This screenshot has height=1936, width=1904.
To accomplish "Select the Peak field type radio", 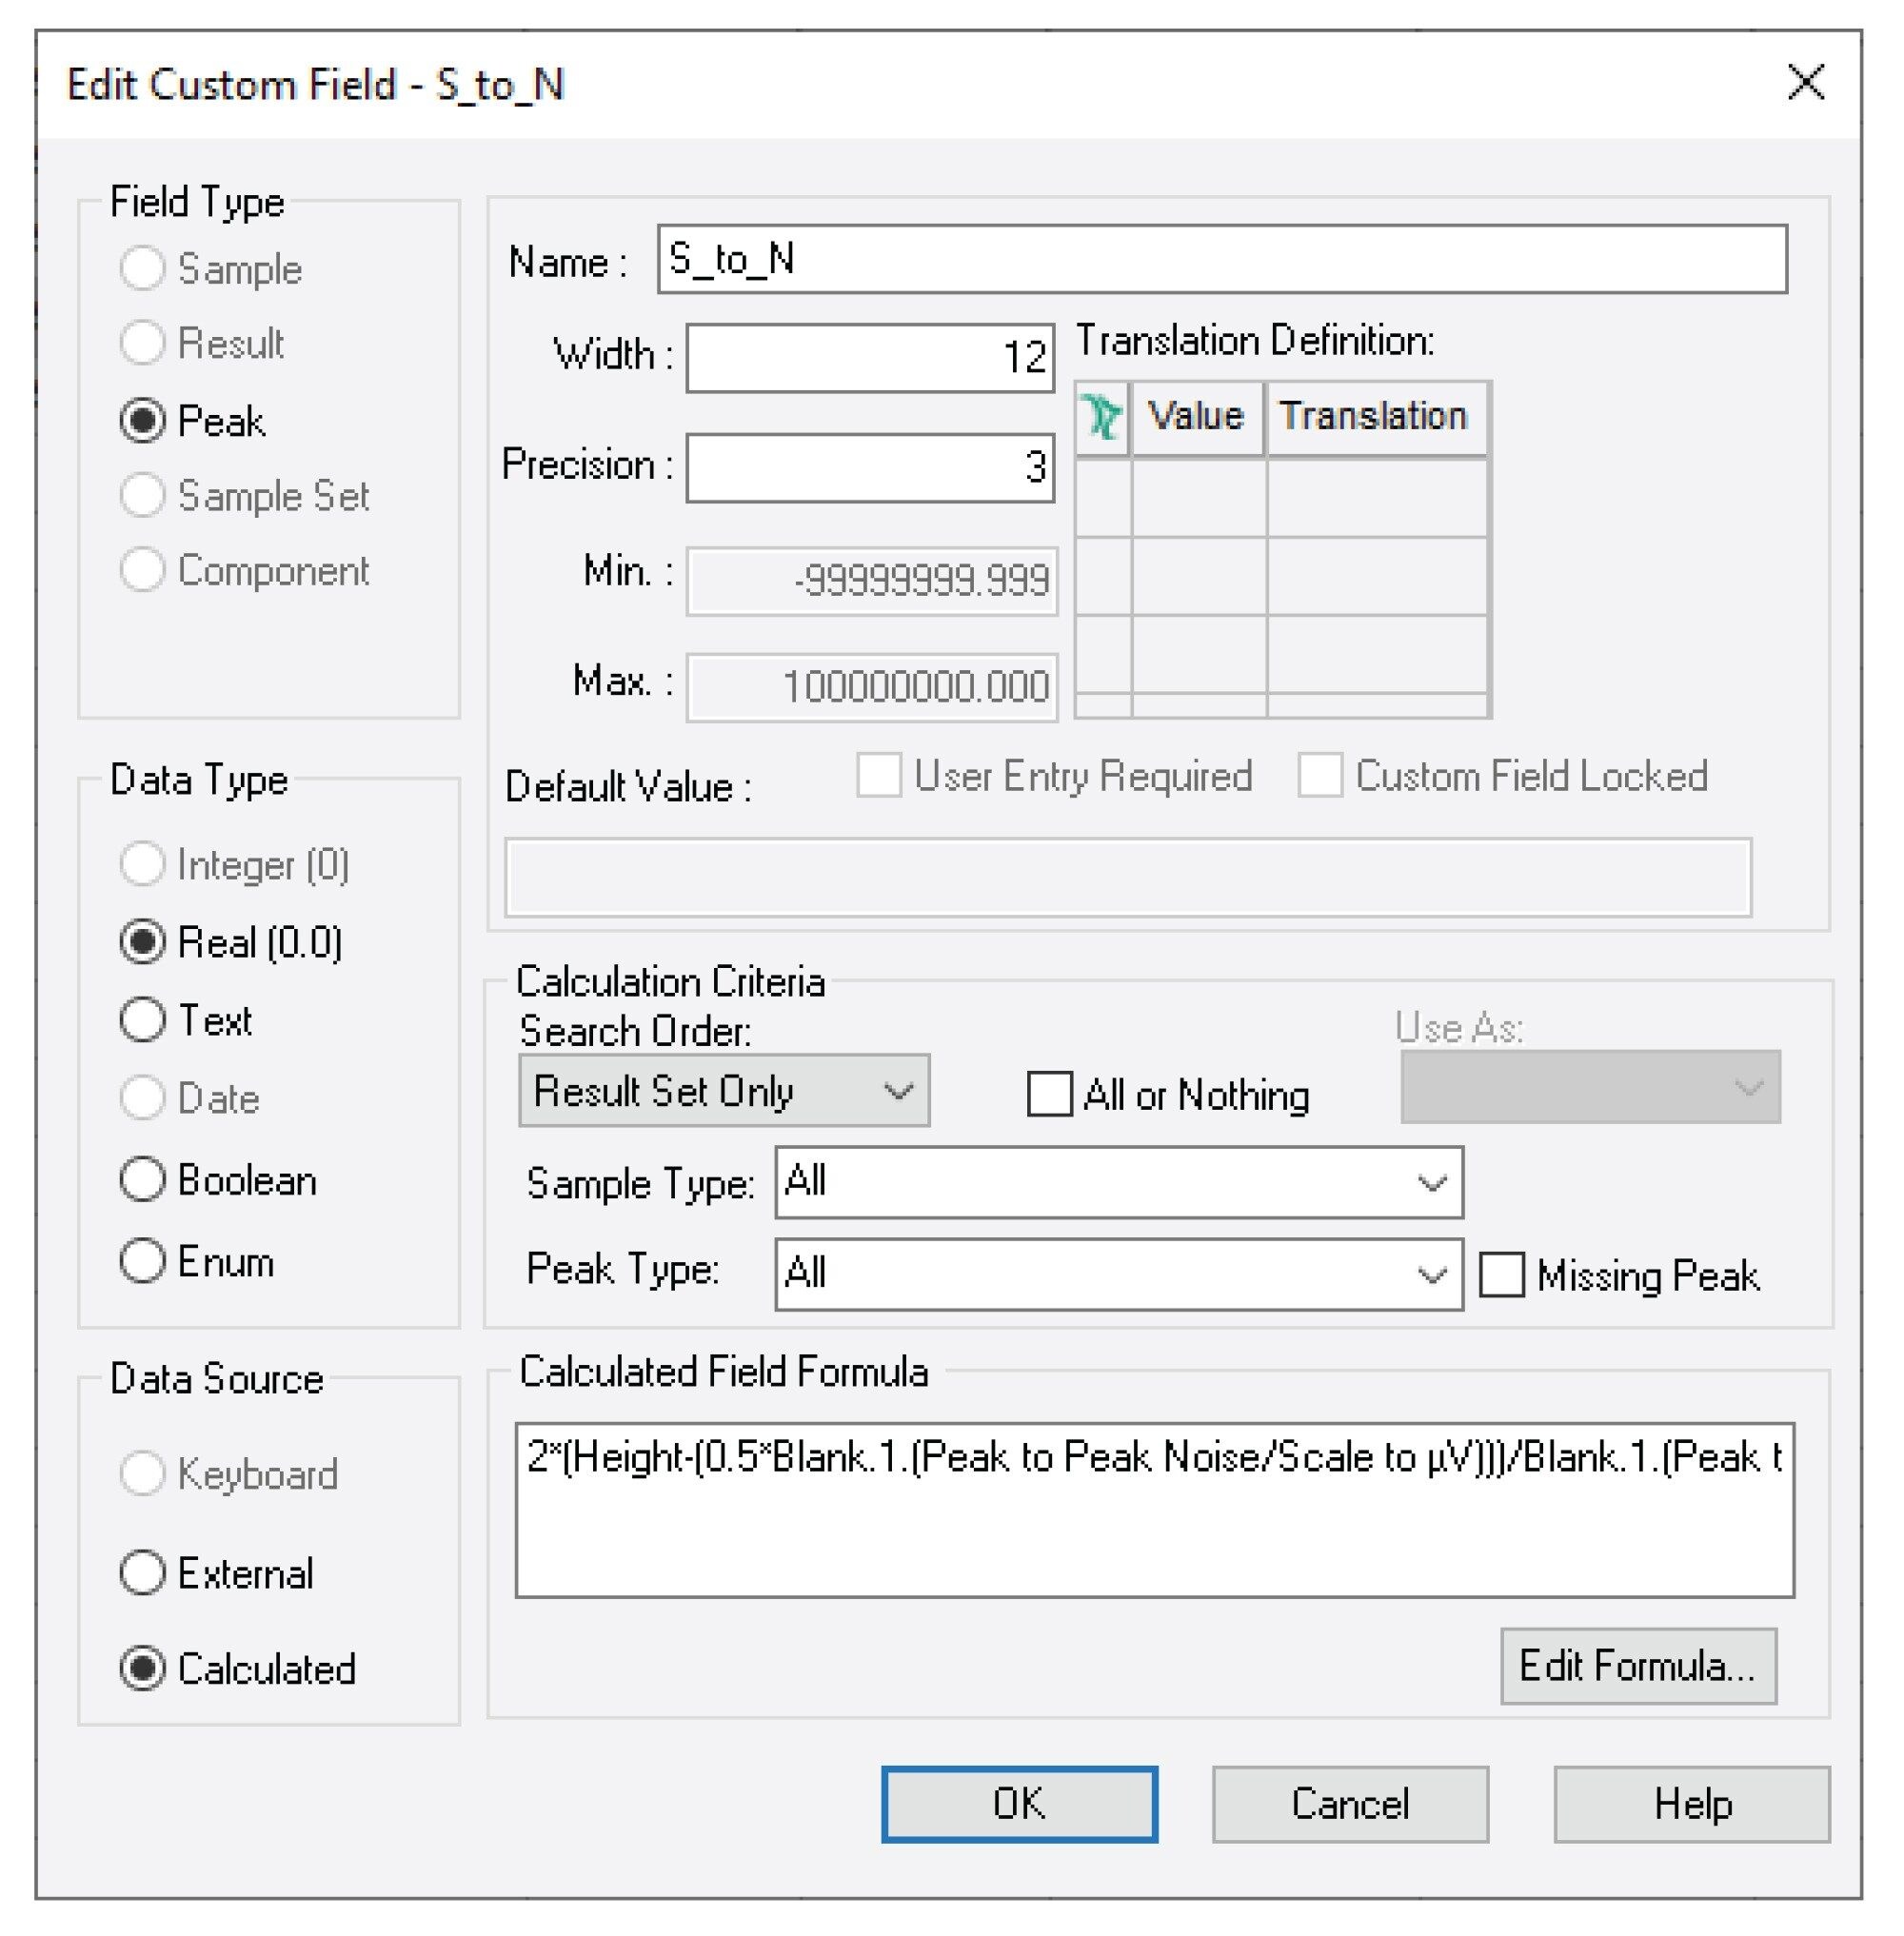I will [x=142, y=421].
